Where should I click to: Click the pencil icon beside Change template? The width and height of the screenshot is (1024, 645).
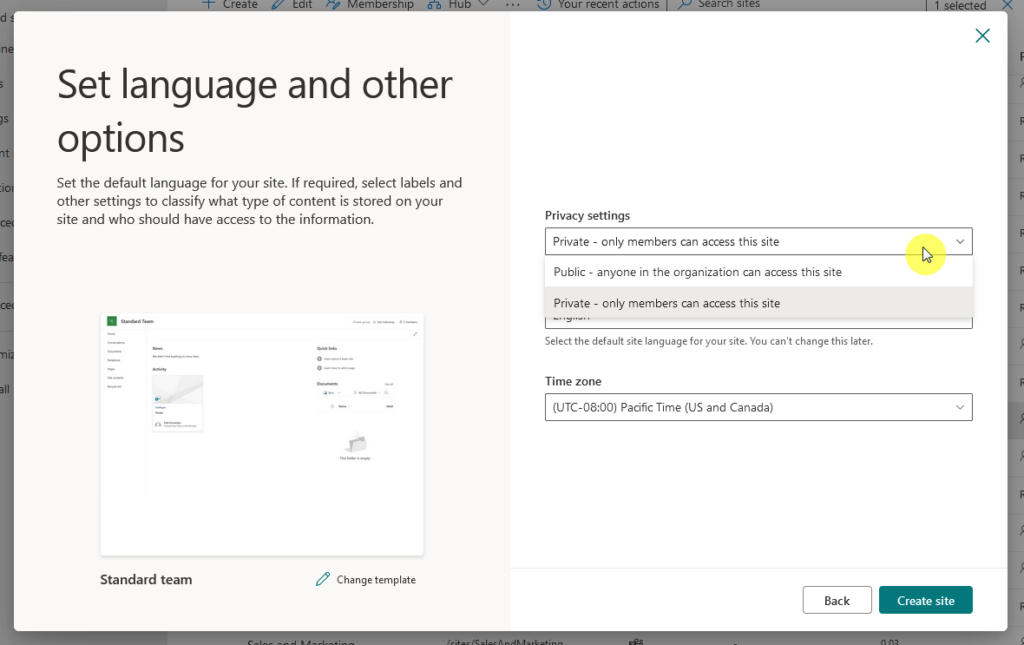[323, 579]
